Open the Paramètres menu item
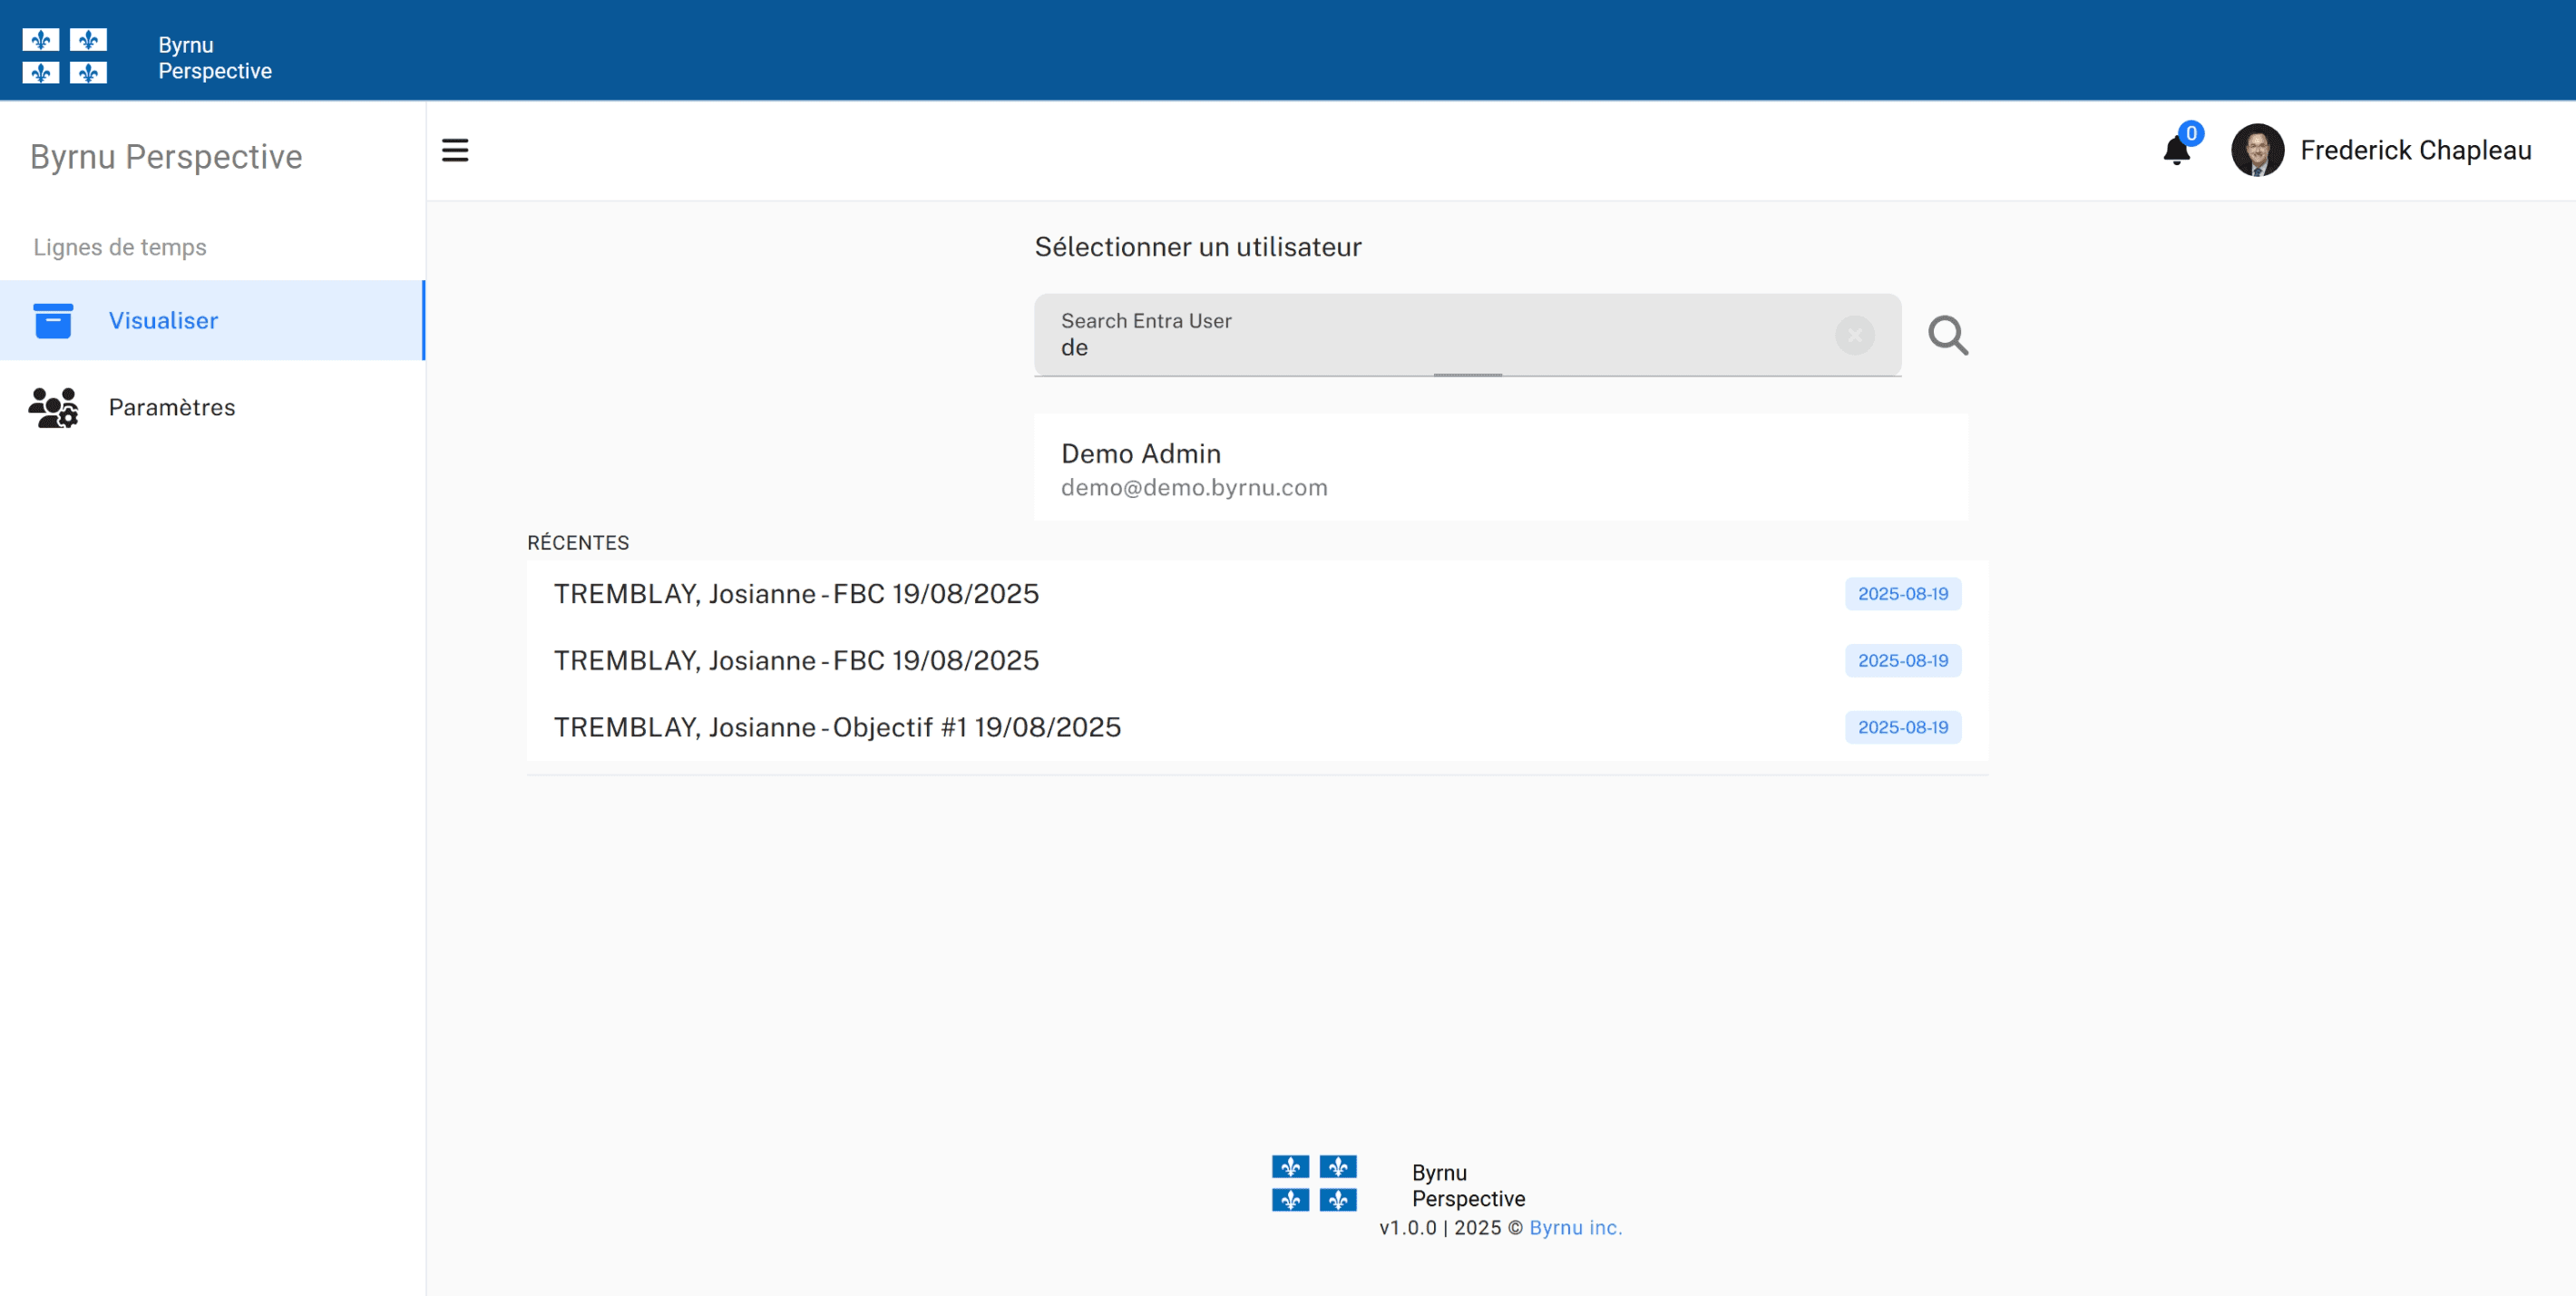This screenshot has width=2576, height=1296. (172, 407)
